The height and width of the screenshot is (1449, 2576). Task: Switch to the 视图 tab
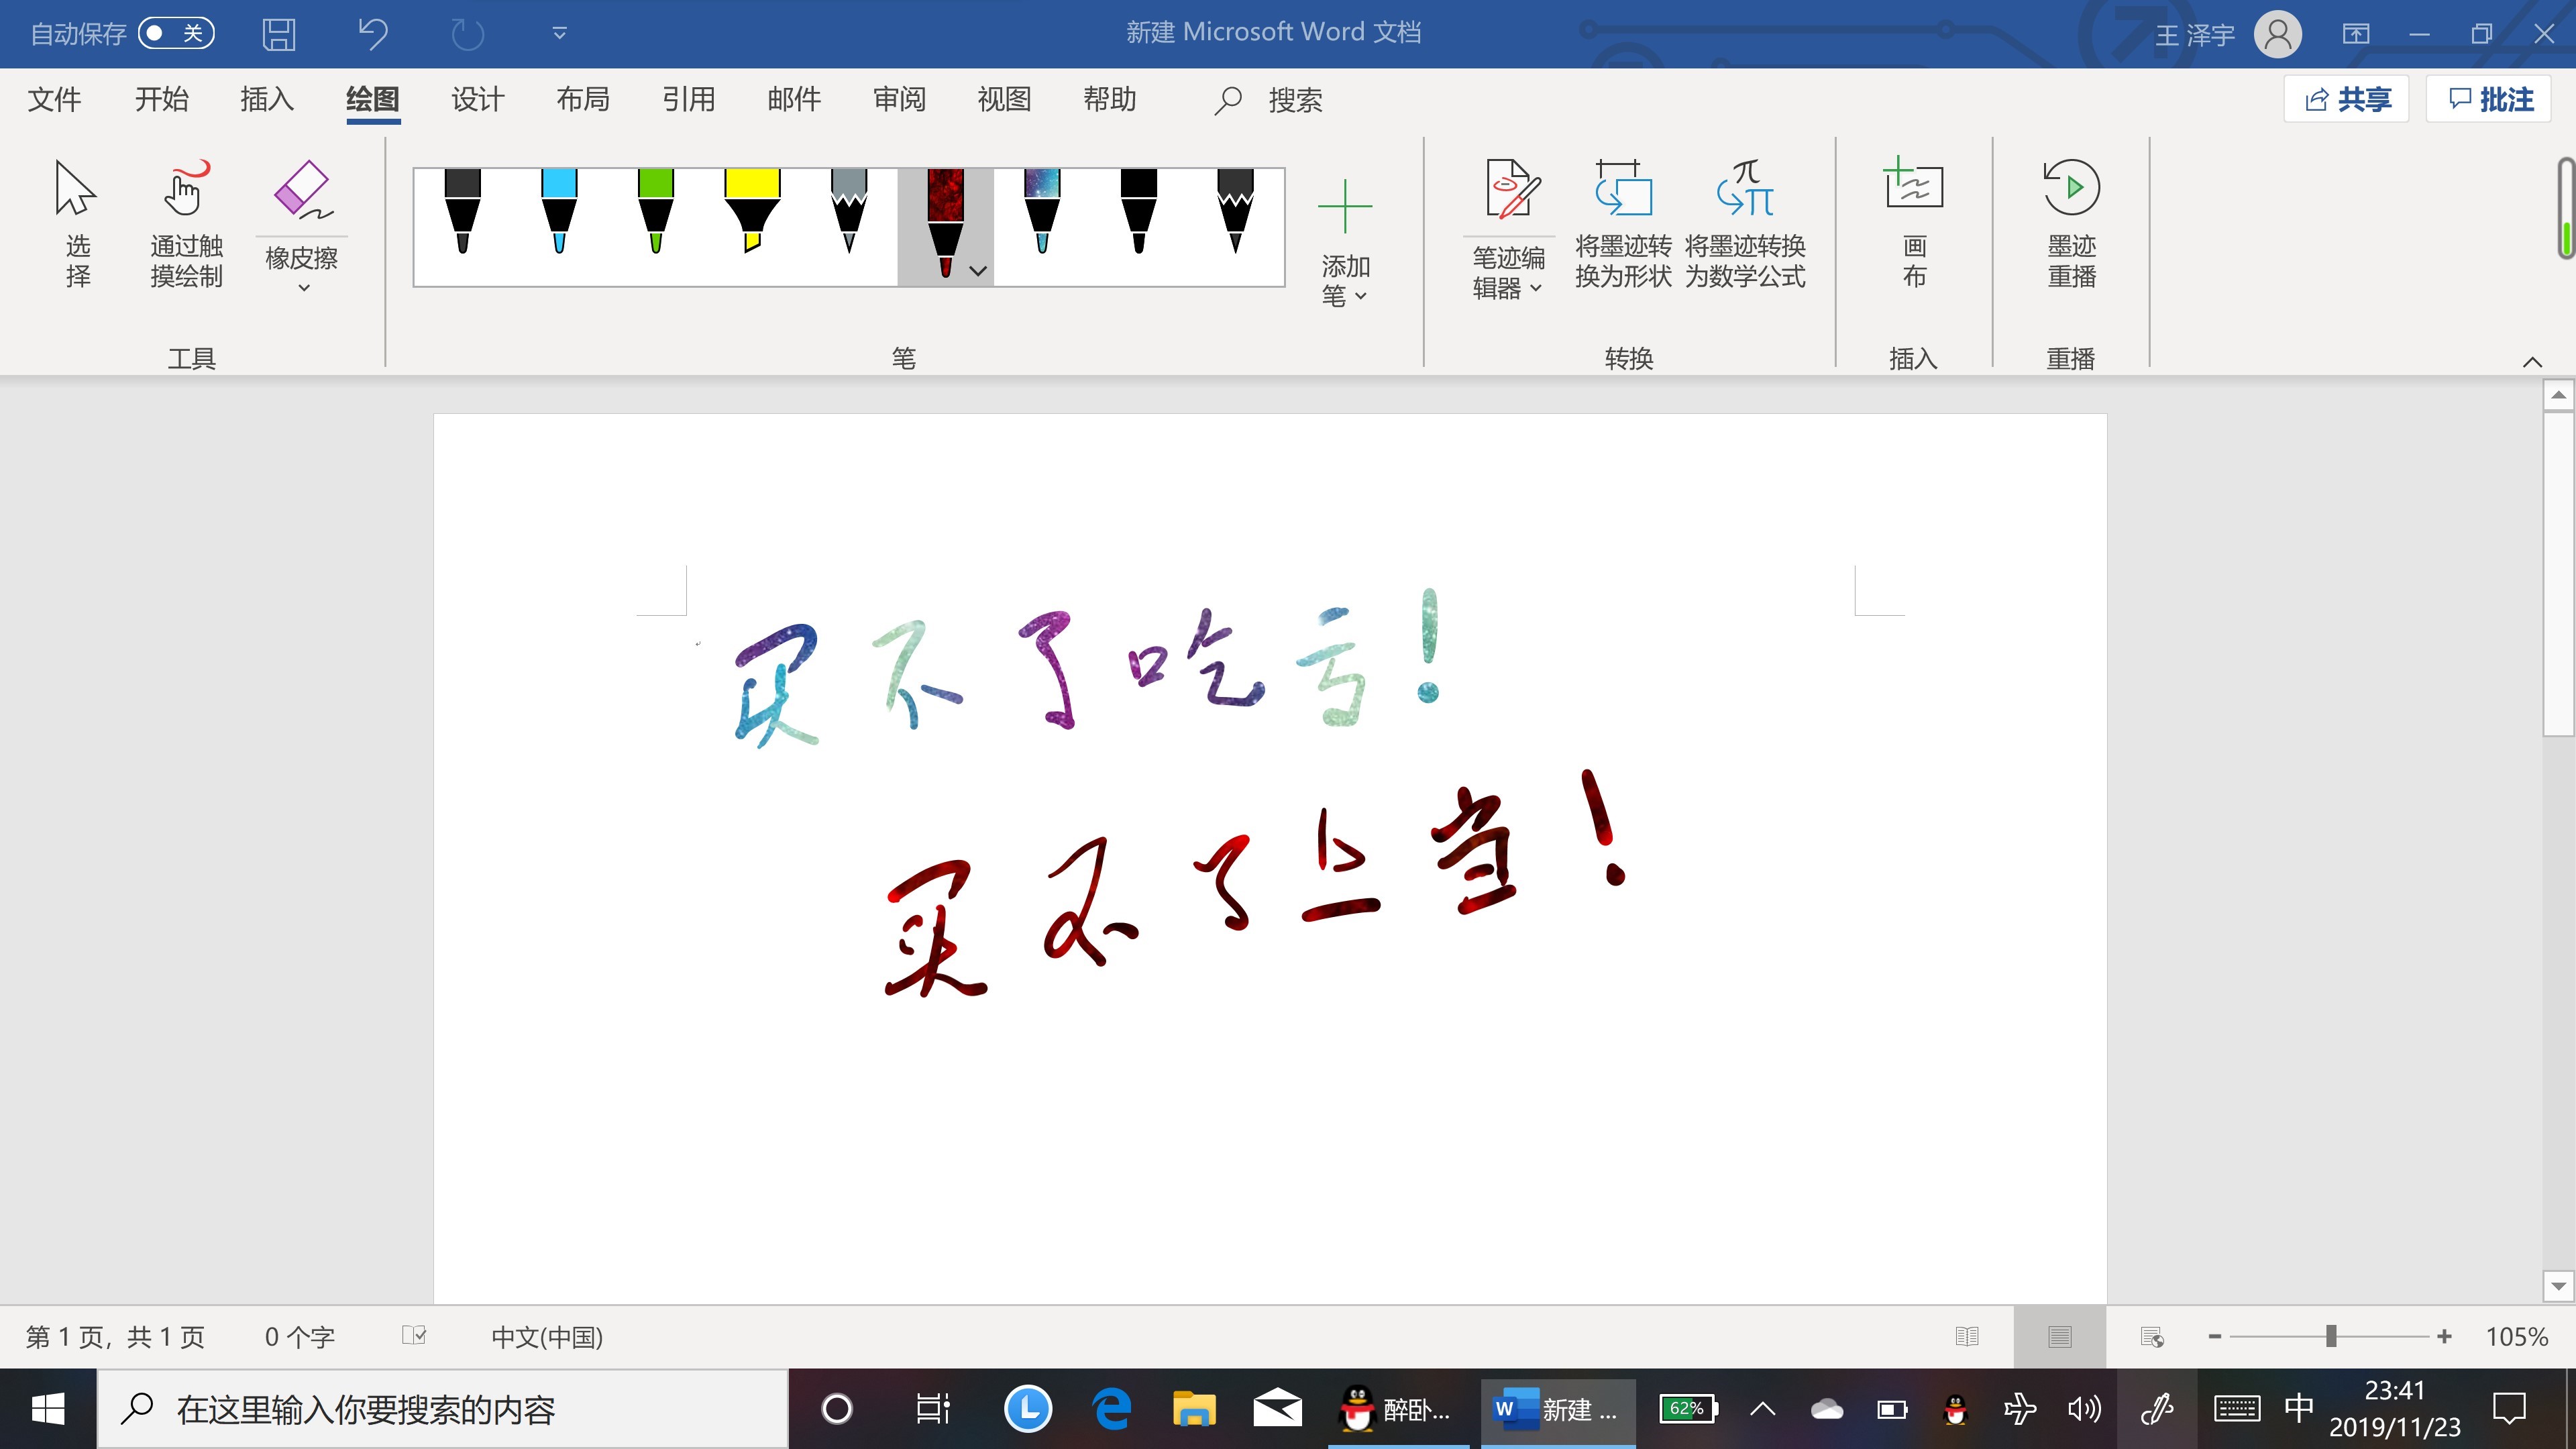(x=1004, y=99)
